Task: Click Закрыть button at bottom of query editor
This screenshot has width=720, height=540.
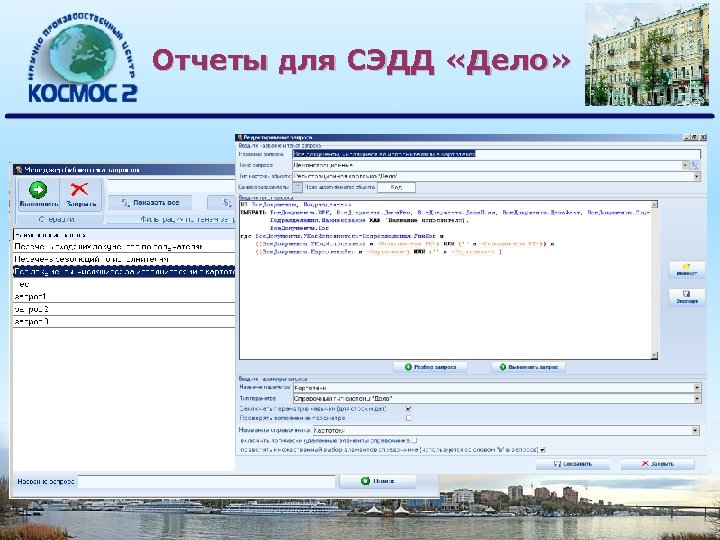Action: (x=658, y=464)
